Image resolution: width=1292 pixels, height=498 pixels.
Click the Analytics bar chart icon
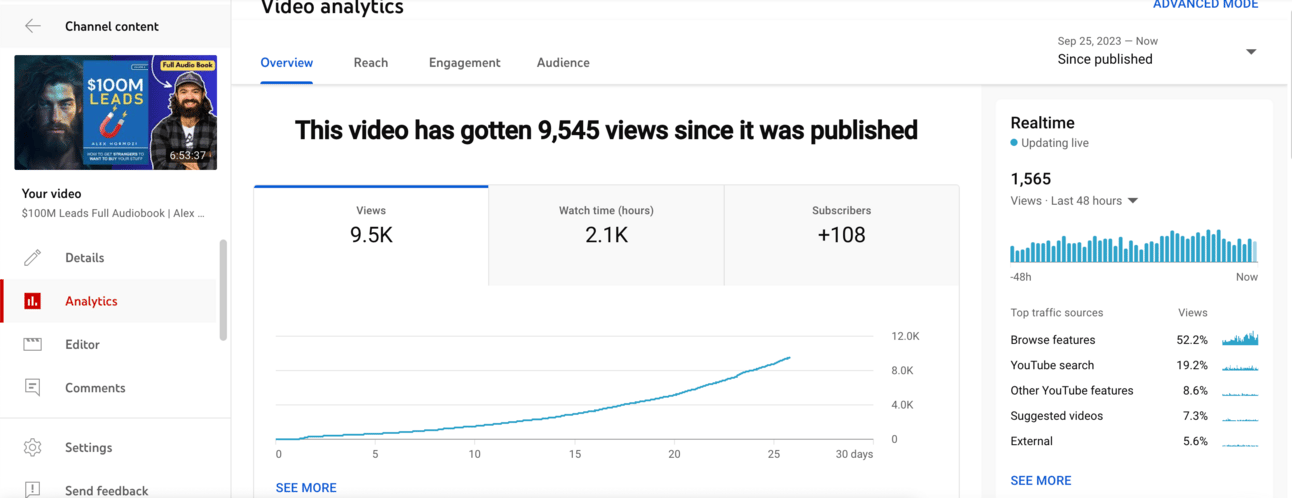(33, 301)
